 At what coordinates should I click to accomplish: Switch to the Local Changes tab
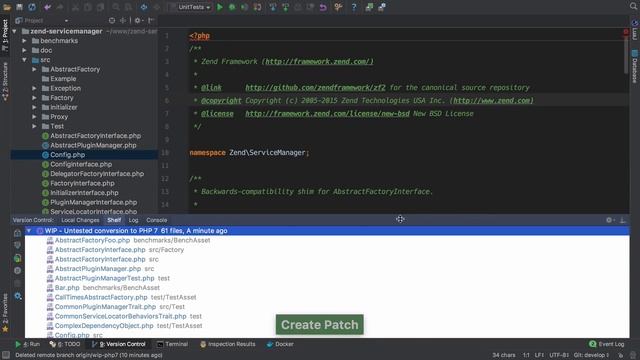[80, 220]
